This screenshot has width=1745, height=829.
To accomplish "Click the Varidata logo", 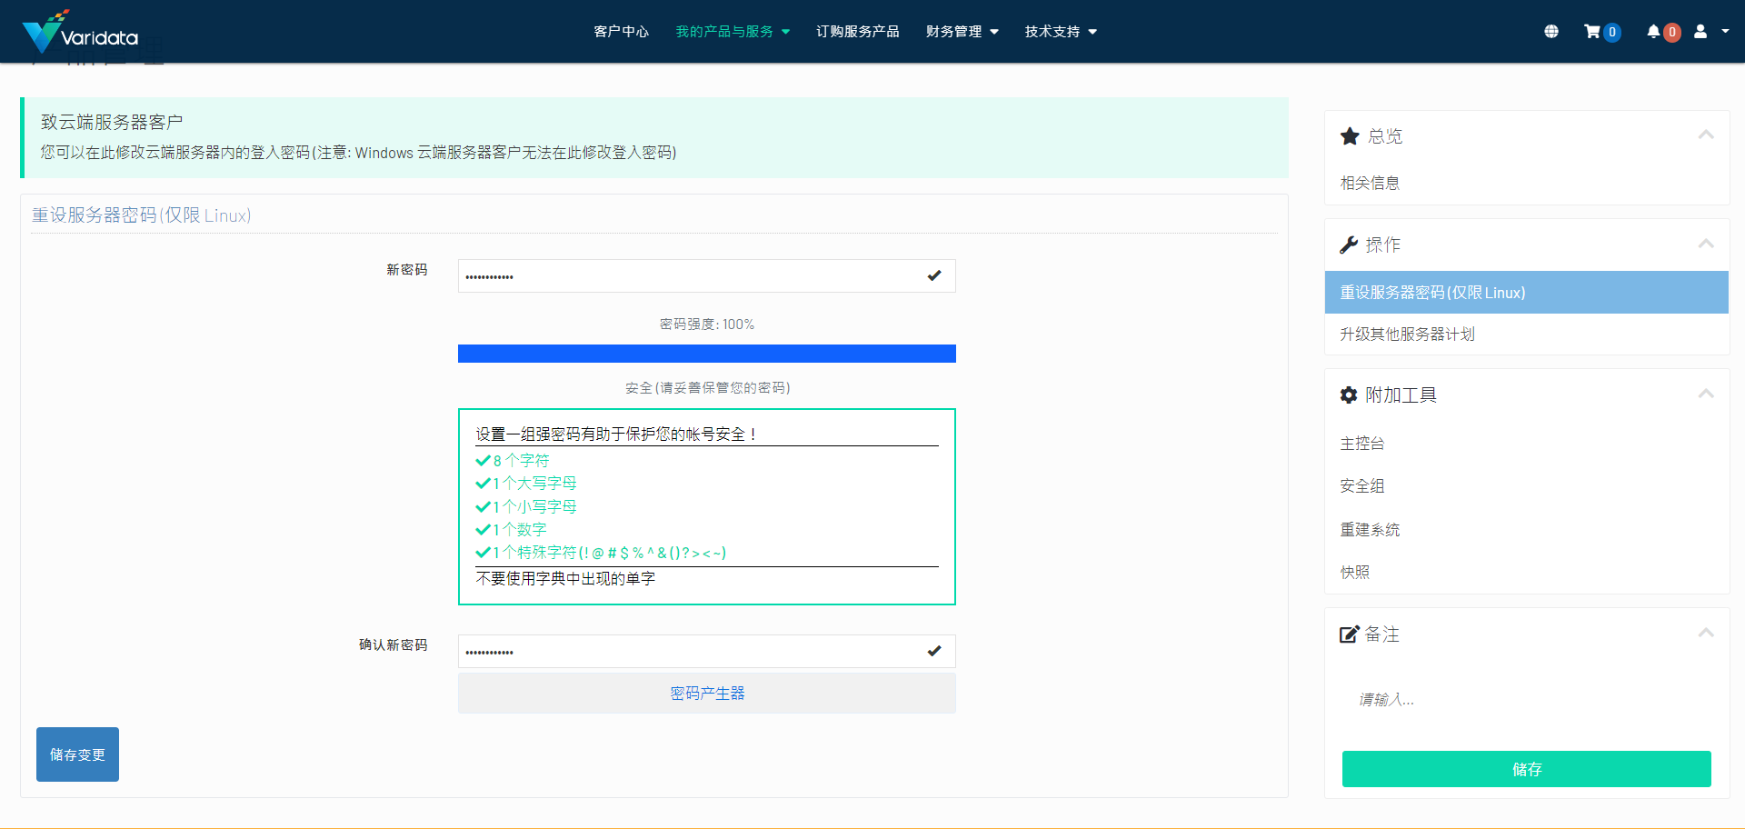I will pos(80,32).
